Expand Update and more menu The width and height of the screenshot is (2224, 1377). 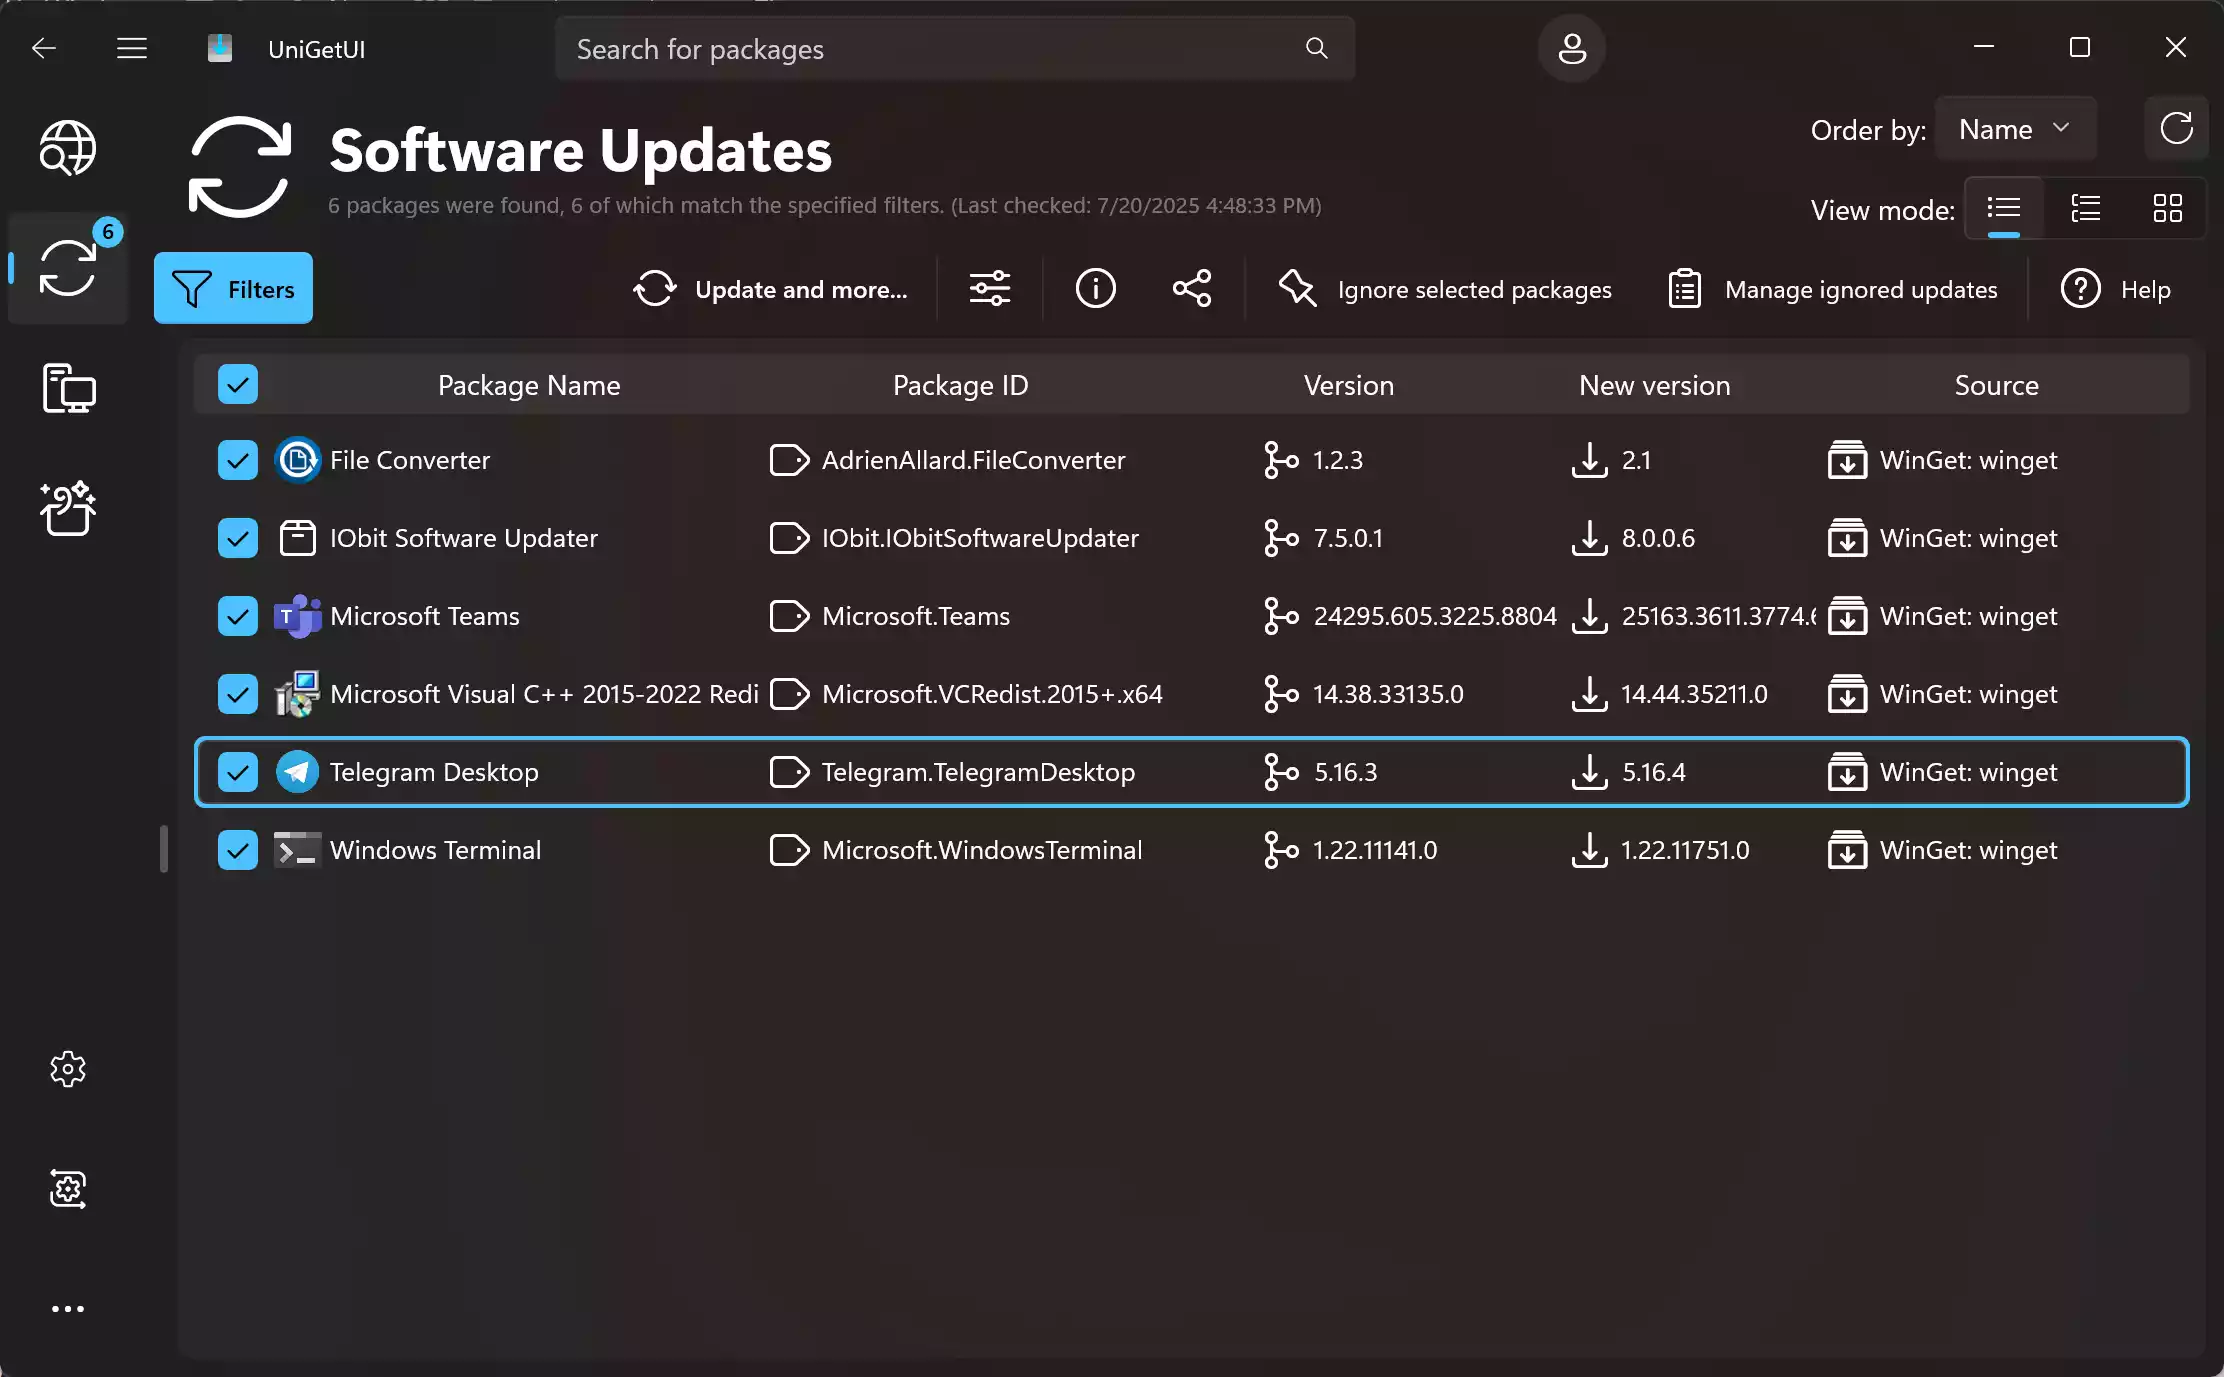771,289
